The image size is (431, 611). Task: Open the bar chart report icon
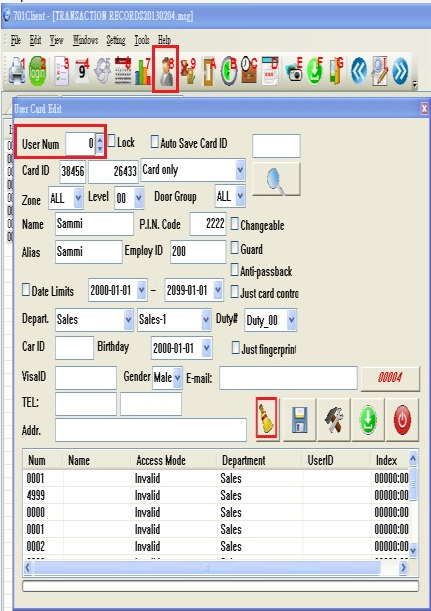click(x=143, y=72)
